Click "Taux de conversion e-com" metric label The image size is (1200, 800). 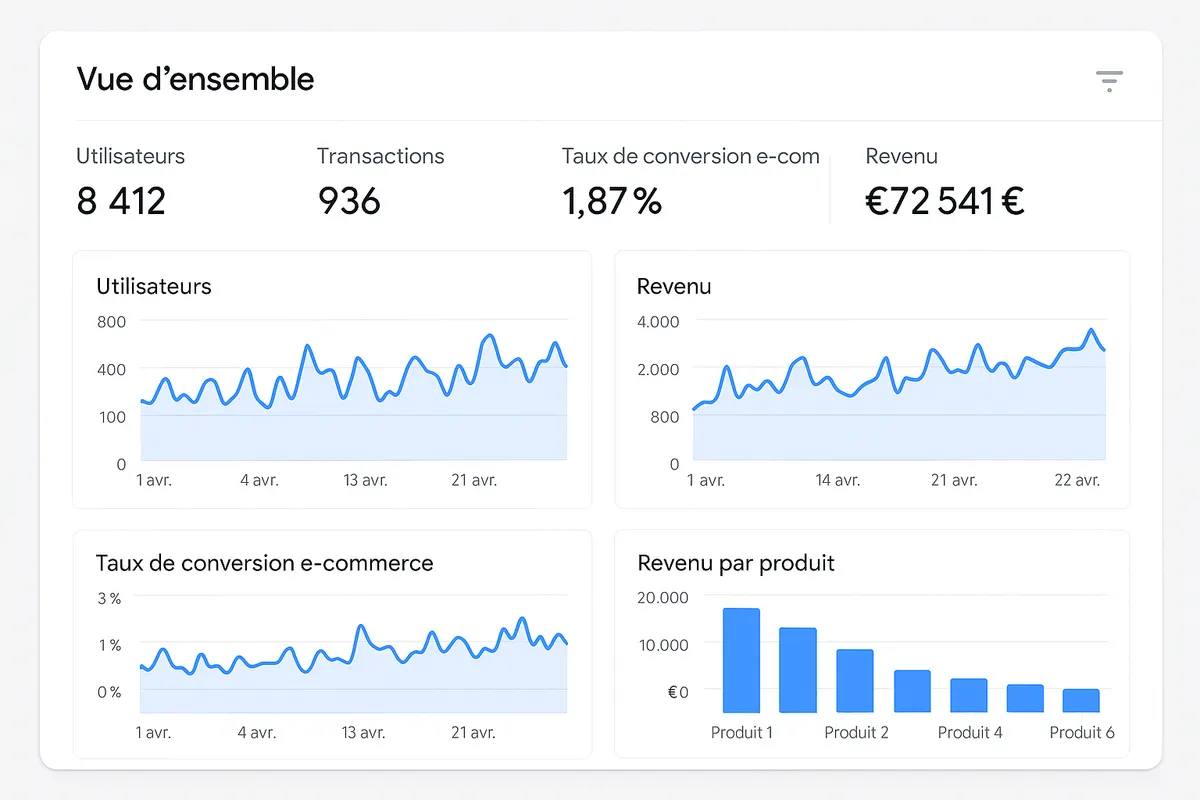(x=690, y=156)
